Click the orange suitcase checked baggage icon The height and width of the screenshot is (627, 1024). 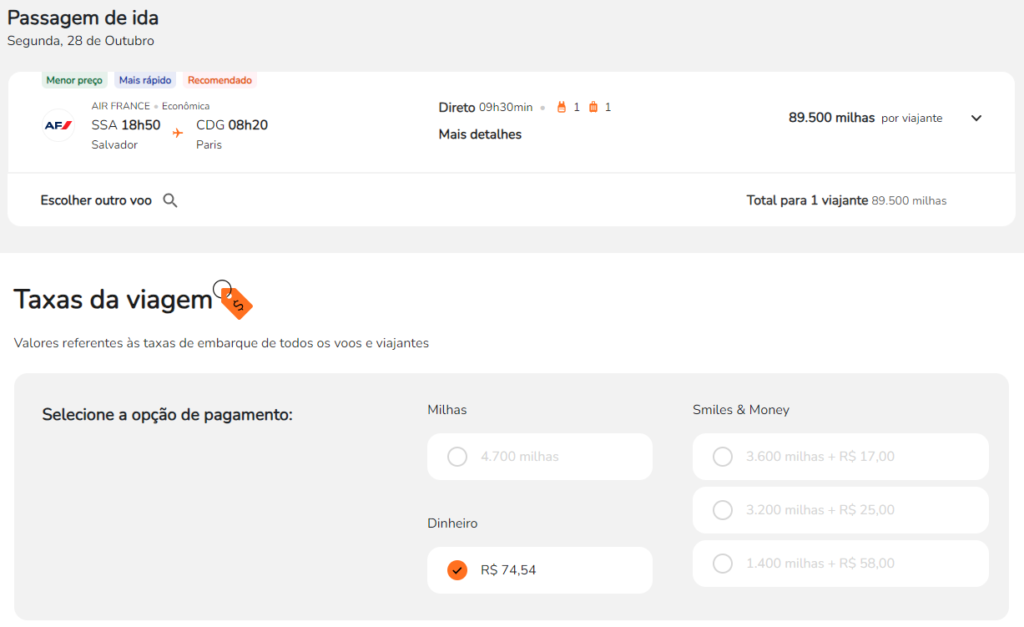(593, 107)
